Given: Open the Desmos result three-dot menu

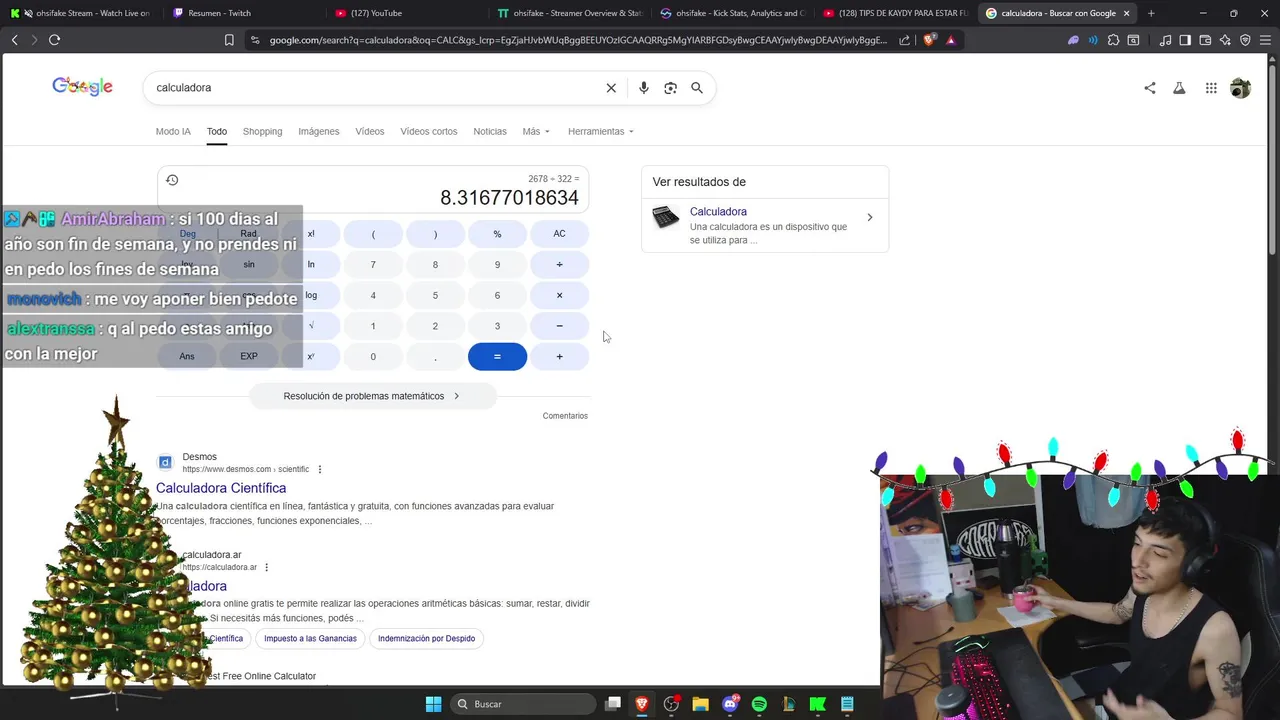Looking at the screenshot, I should (320, 469).
